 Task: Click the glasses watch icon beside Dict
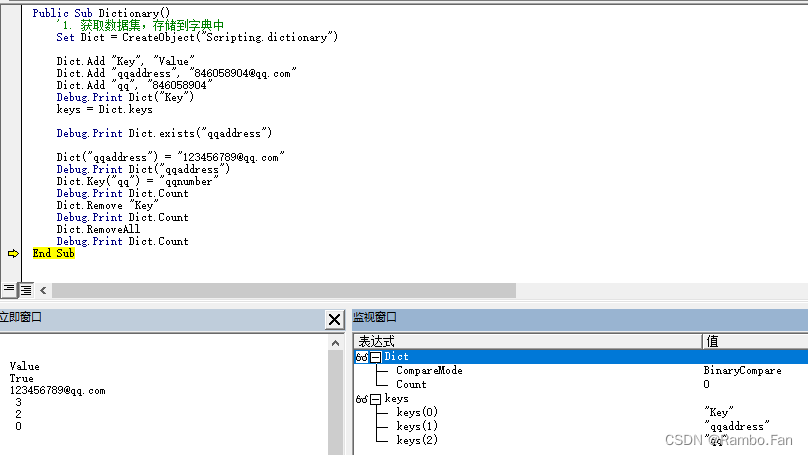(x=362, y=357)
